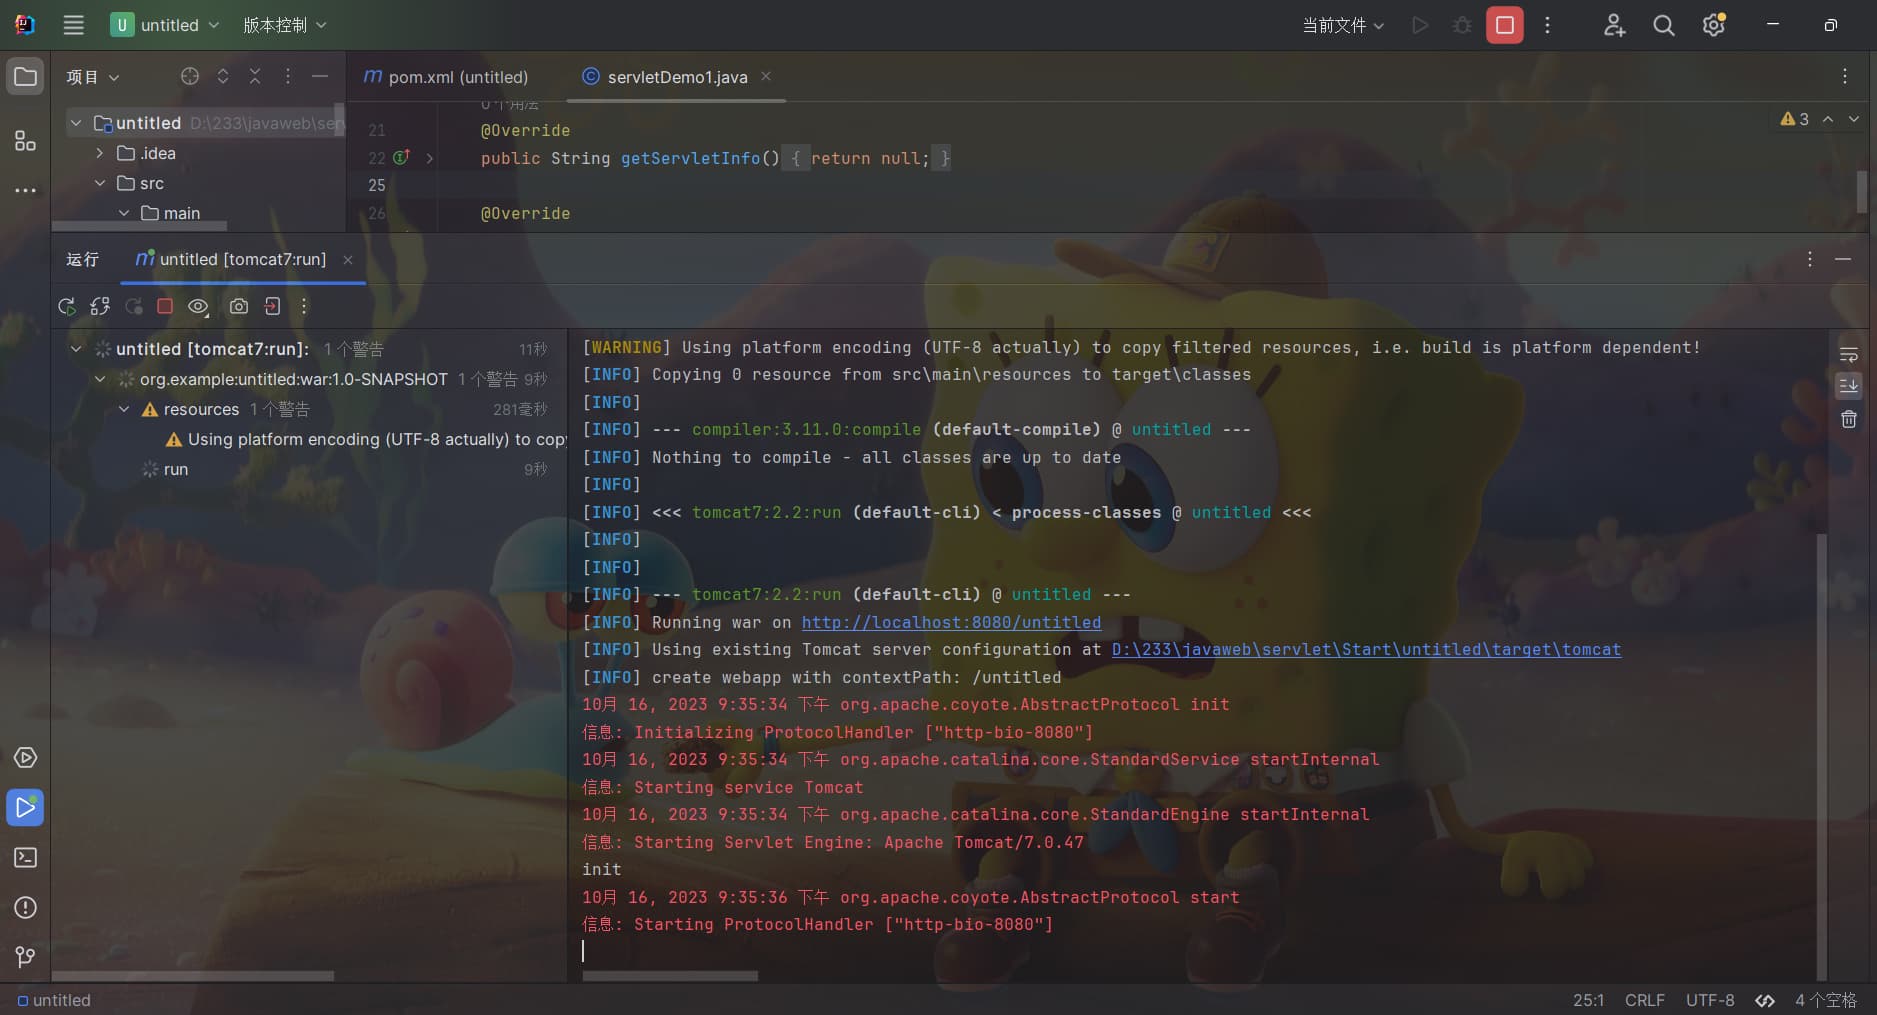Open the 项目 view dropdown
Image resolution: width=1877 pixels, height=1015 pixels.
[x=92, y=77]
